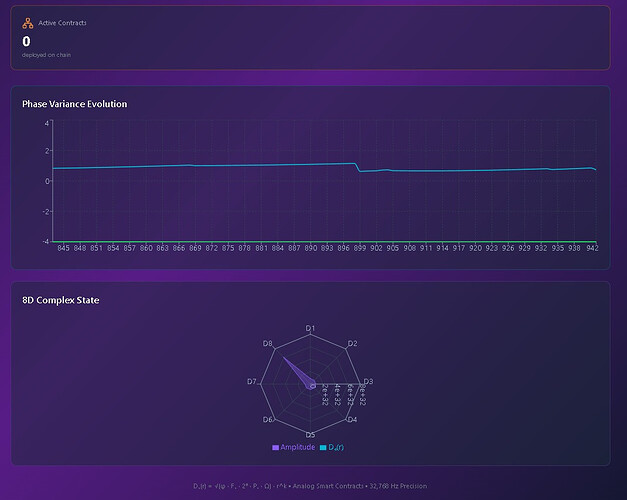Screen dimensions: 627x500
Task: Click the Phase Variance Evolution heading
Action: [x=74, y=104]
